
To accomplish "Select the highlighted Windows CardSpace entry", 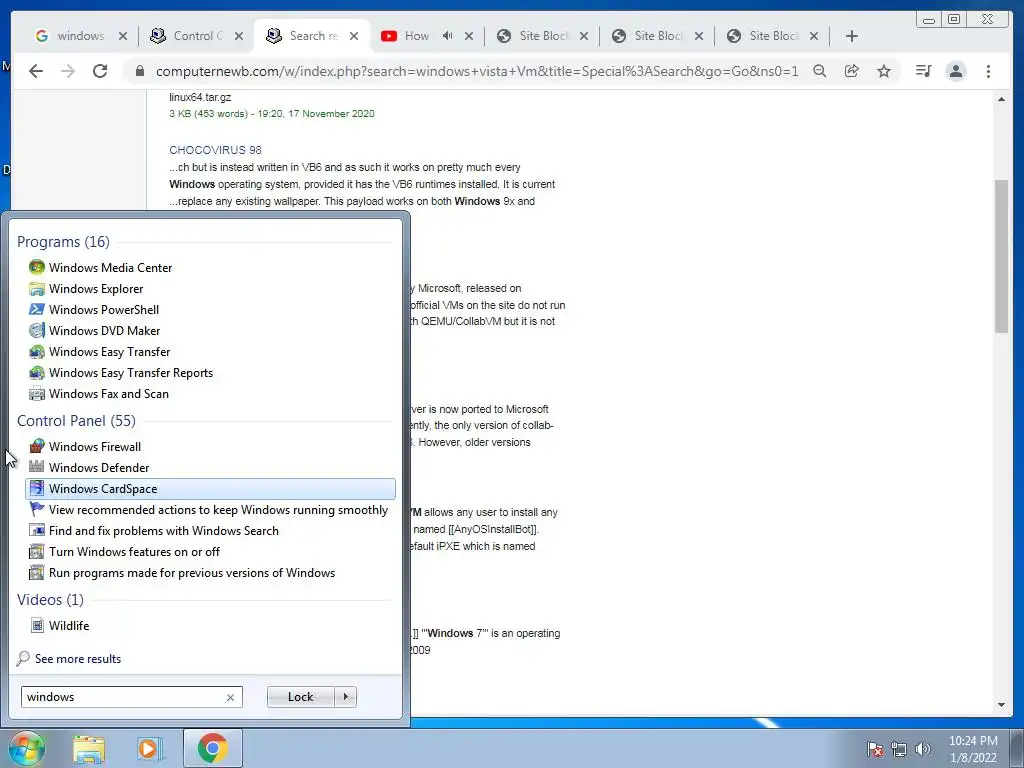I will (x=210, y=488).
